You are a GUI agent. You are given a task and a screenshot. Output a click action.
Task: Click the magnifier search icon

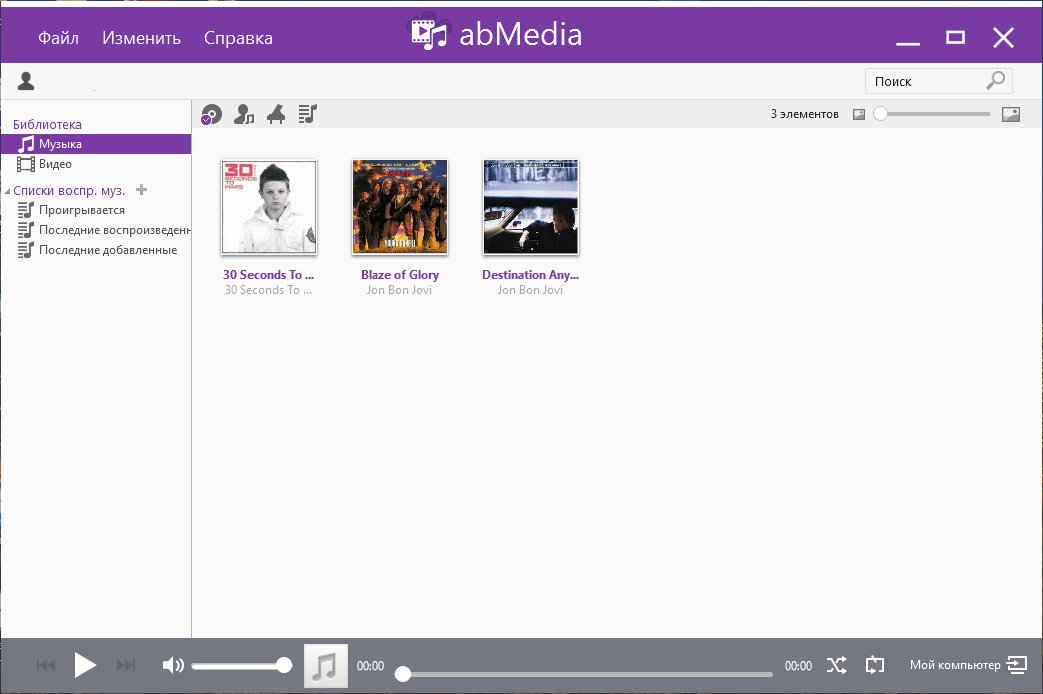tap(995, 81)
